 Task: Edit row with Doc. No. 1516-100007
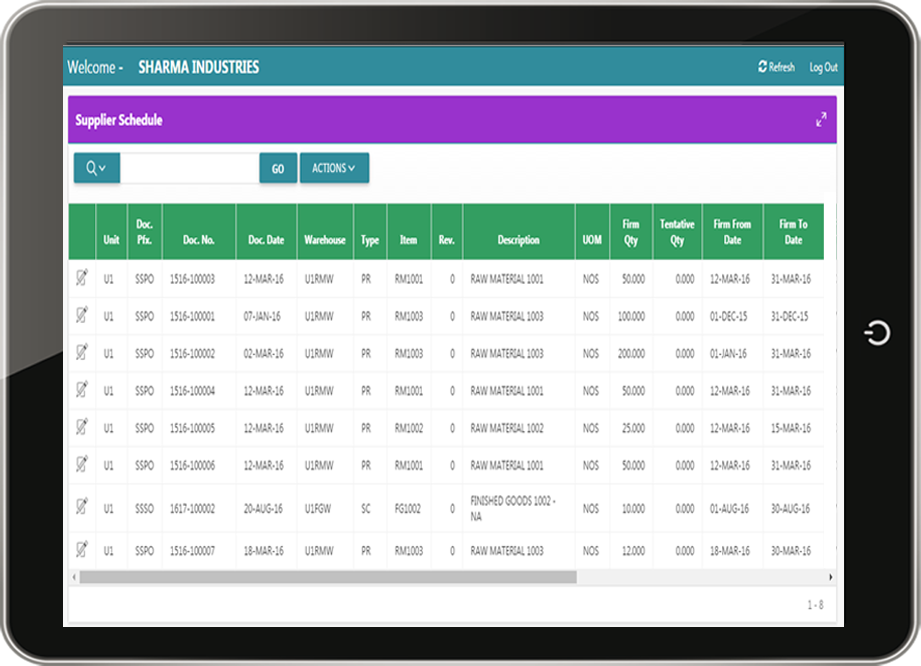[x=82, y=550]
